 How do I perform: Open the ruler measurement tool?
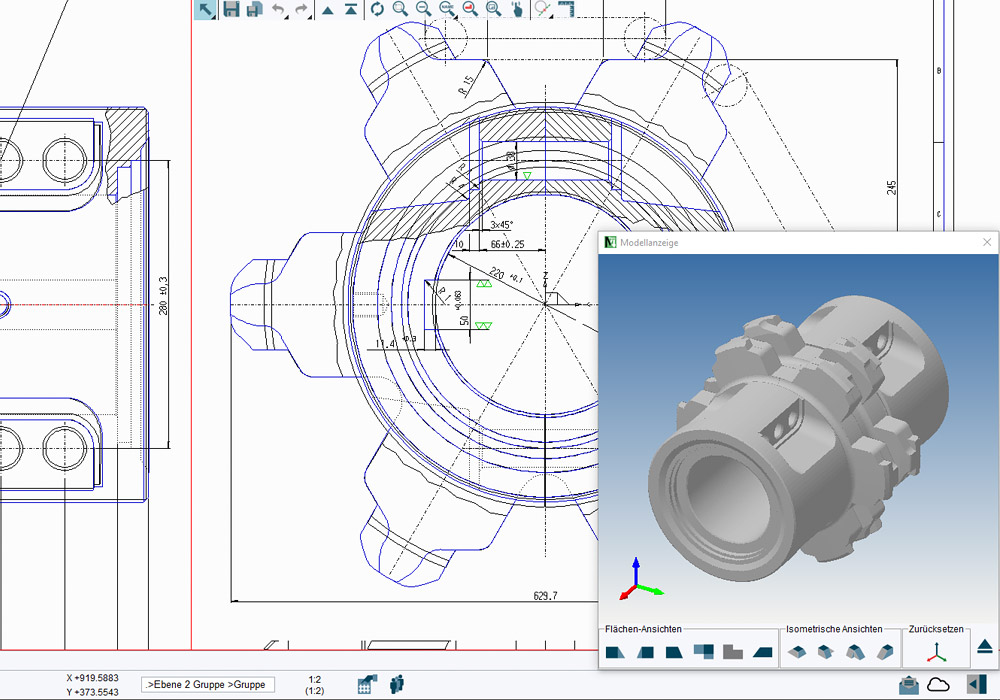coord(567,9)
